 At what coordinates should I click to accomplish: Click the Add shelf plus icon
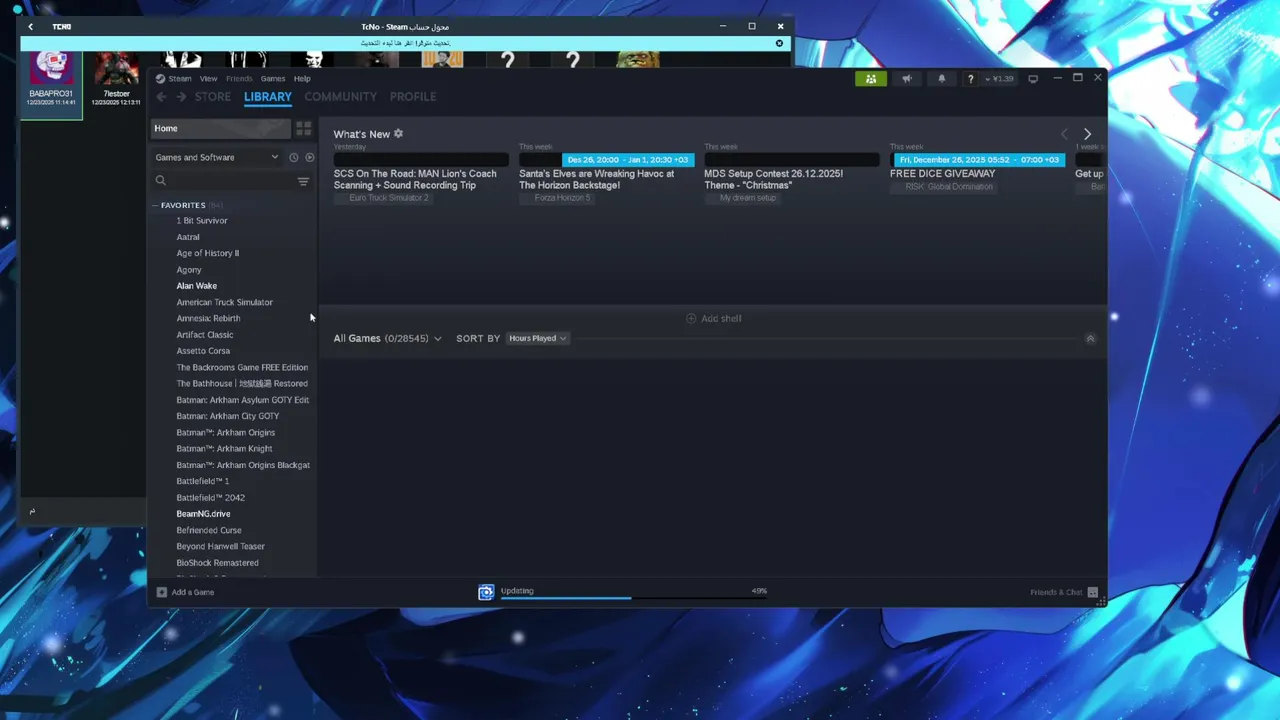[691, 318]
